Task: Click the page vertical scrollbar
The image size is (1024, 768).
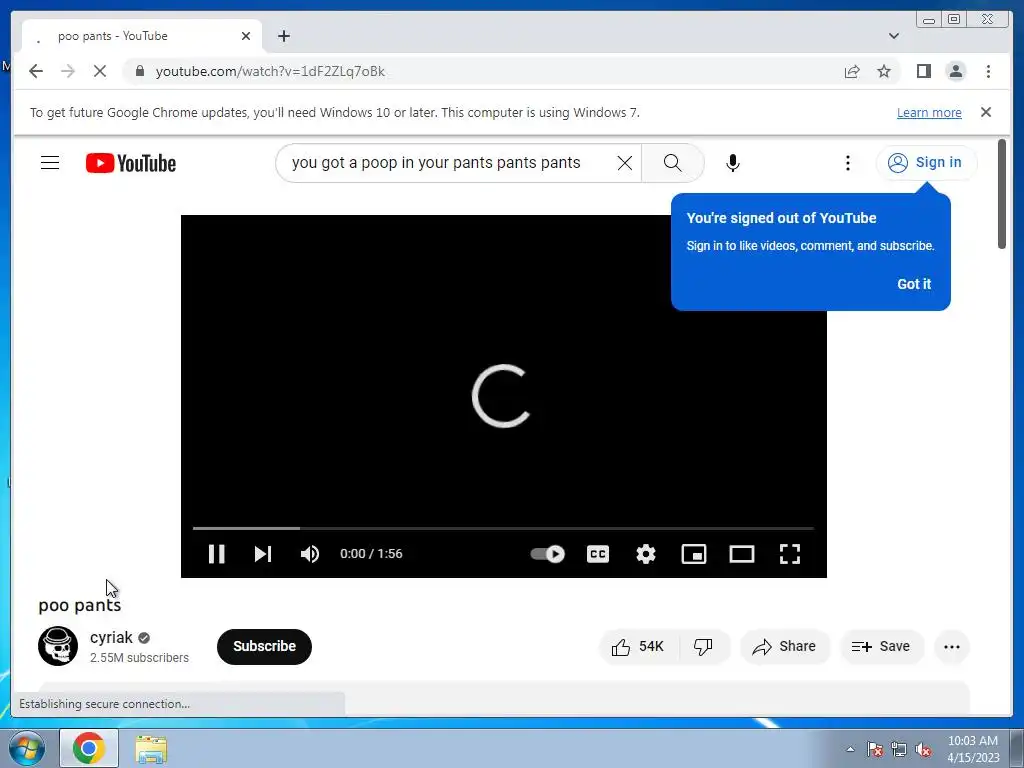Action: click(1002, 193)
